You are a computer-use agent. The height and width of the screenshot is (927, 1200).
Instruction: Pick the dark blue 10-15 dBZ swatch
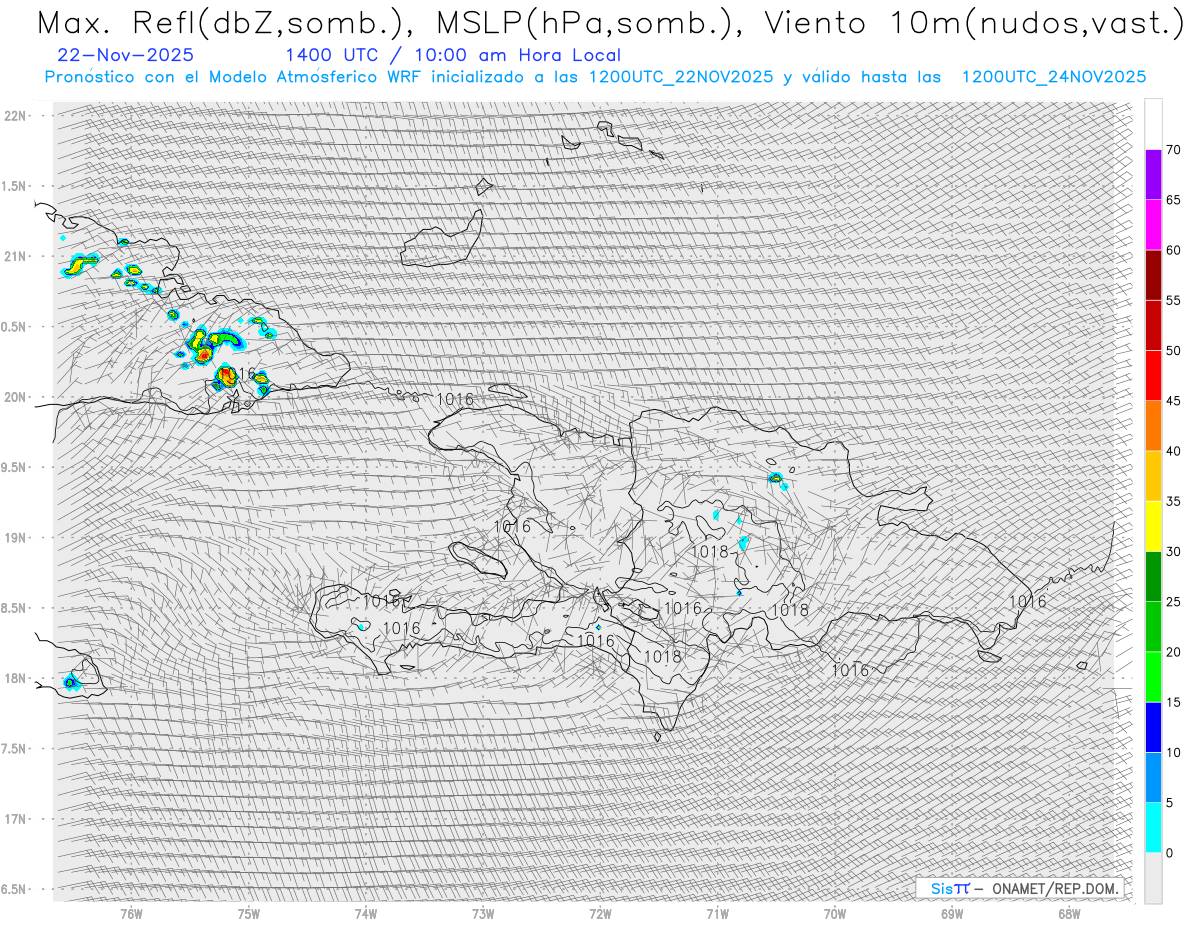[1153, 727]
